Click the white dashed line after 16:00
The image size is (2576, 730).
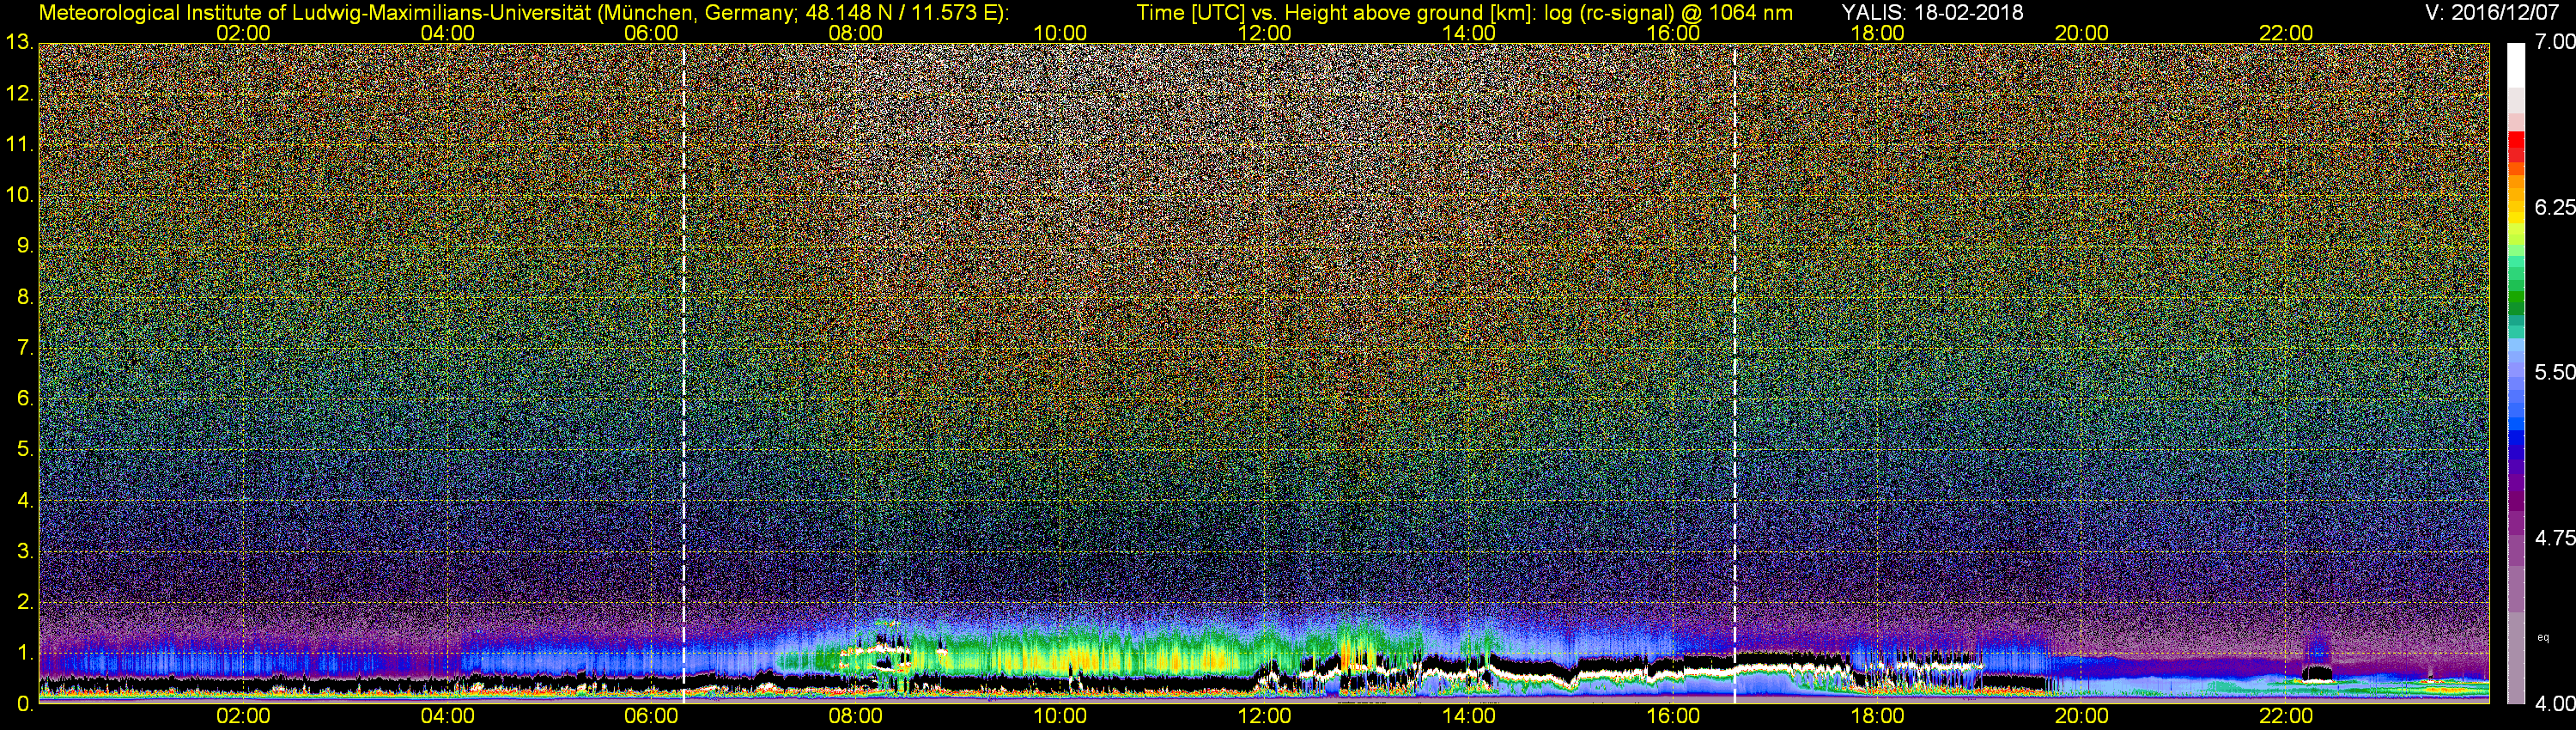[1734, 373]
